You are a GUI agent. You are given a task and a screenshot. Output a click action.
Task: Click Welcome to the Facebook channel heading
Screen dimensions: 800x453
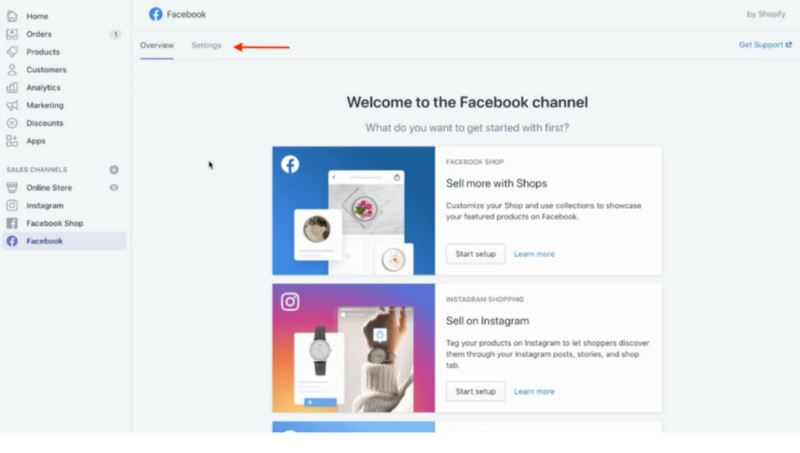click(x=467, y=103)
